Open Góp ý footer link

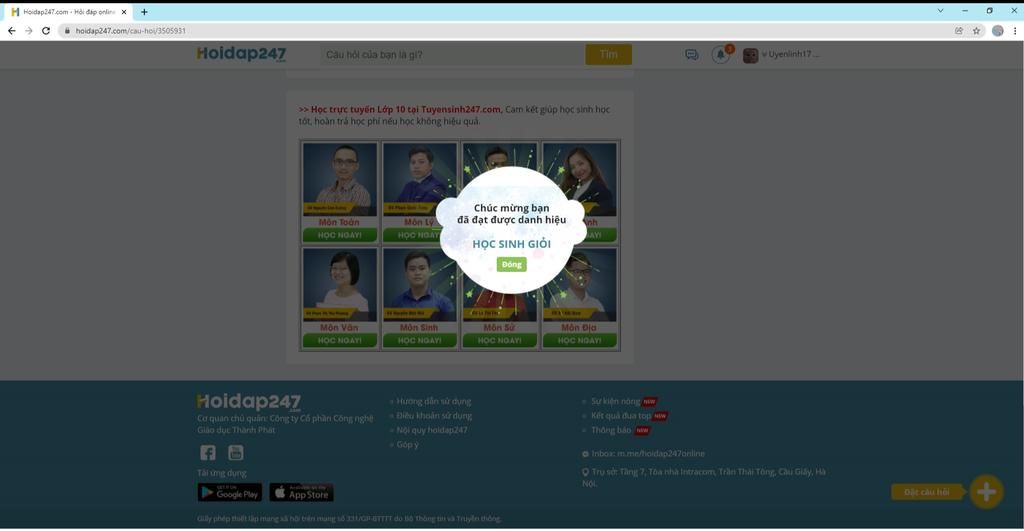[407, 444]
